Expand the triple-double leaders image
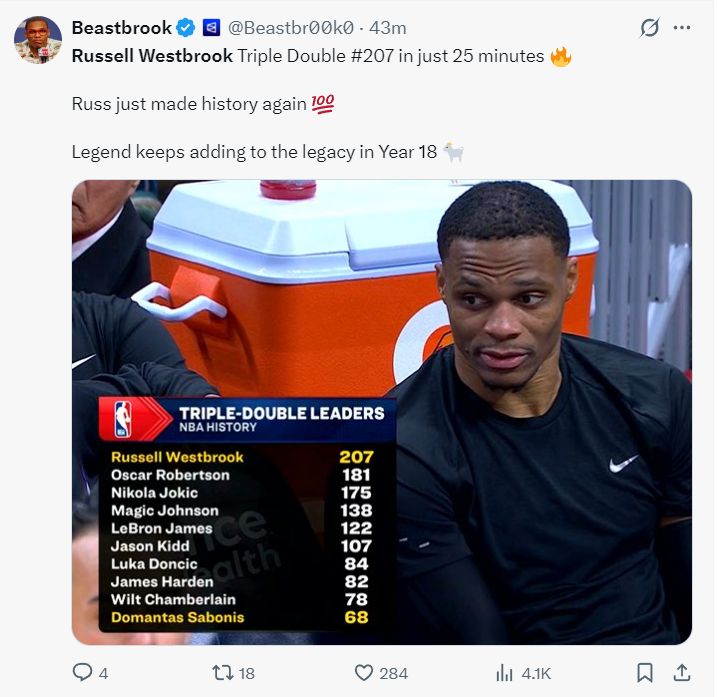 coord(381,411)
